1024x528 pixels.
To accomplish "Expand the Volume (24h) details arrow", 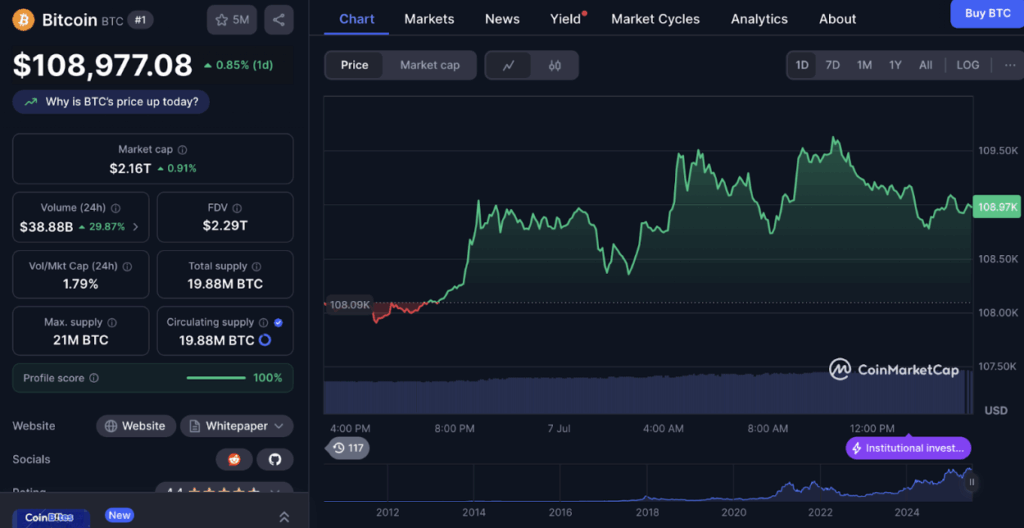I will click(x=135, y=227).
